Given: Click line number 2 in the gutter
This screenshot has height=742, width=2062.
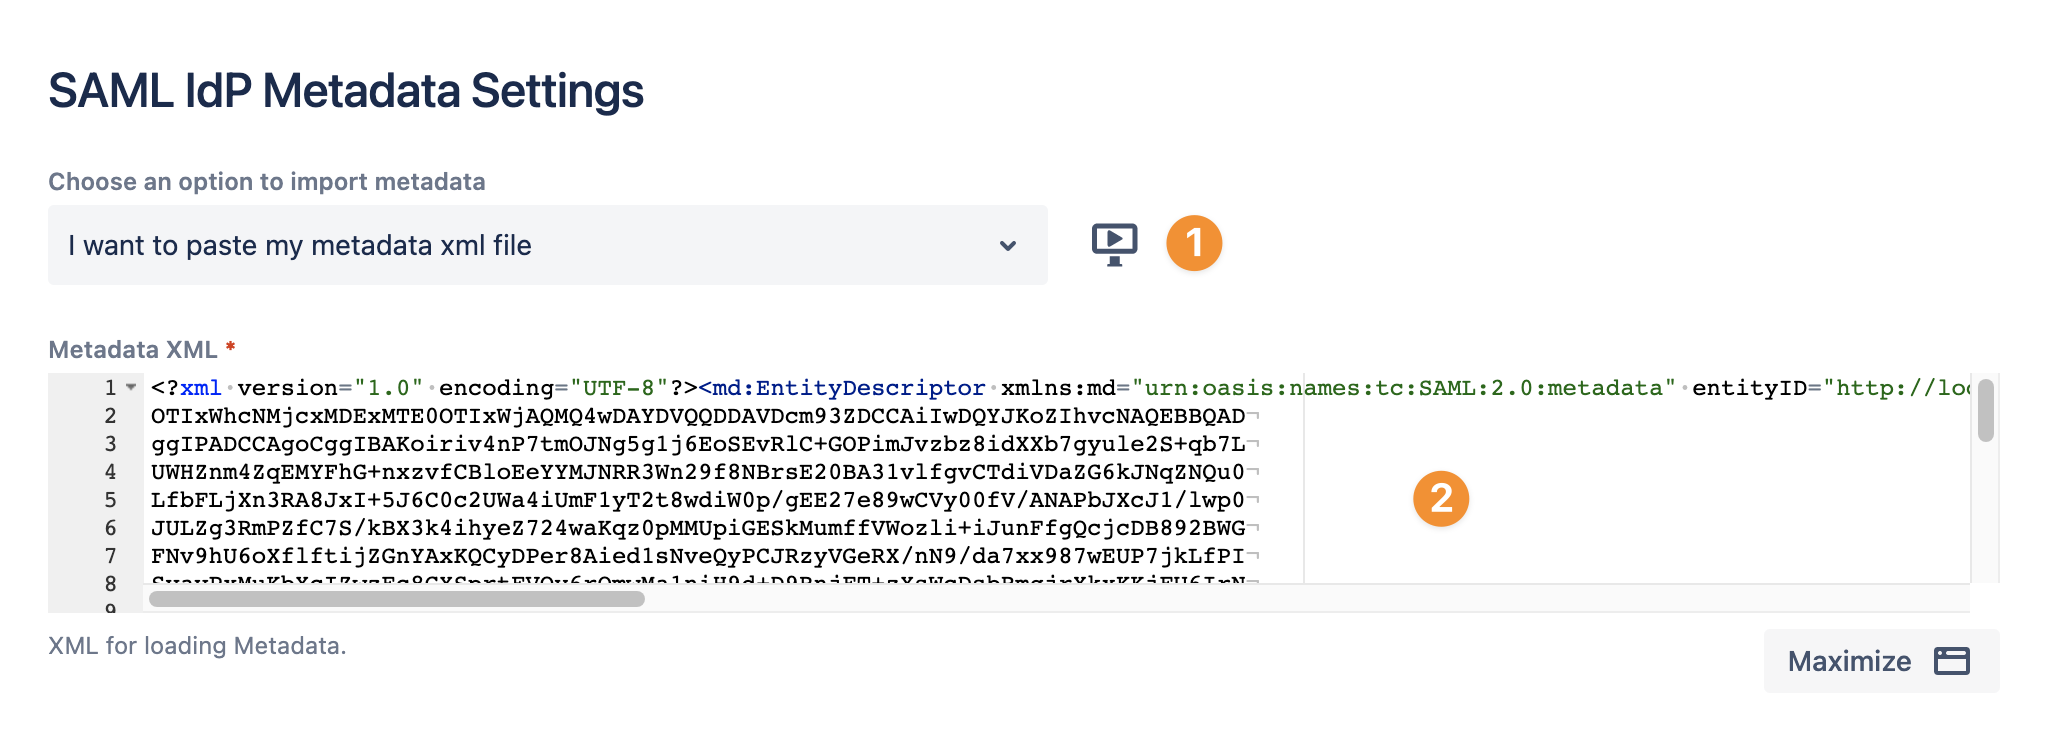Looking at the screenshot, I should click(110, 416).
